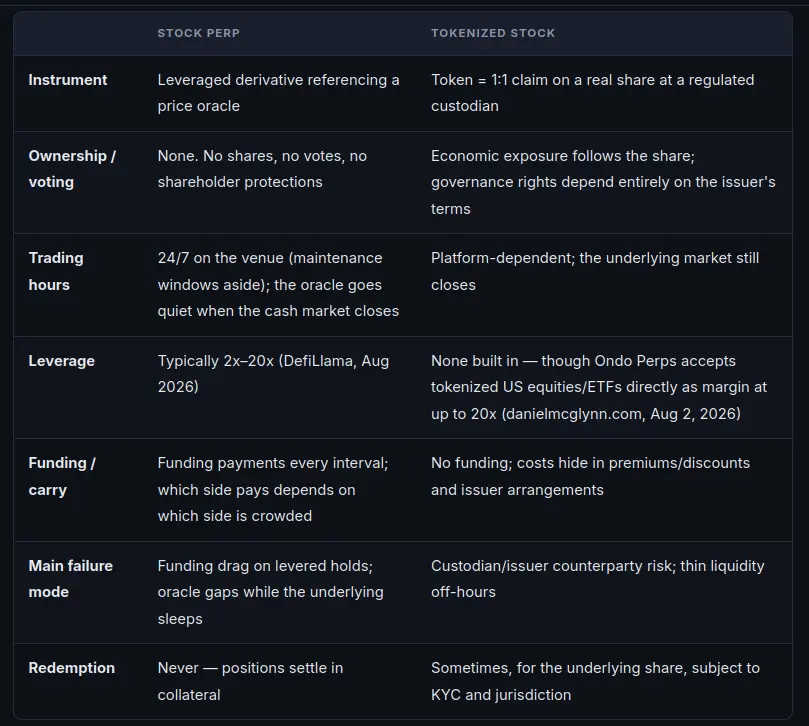Viewport: 809px width, 726px height.
Task: Click the 'None. No shares, no votes' cell
Action: (x=262, y=169)
